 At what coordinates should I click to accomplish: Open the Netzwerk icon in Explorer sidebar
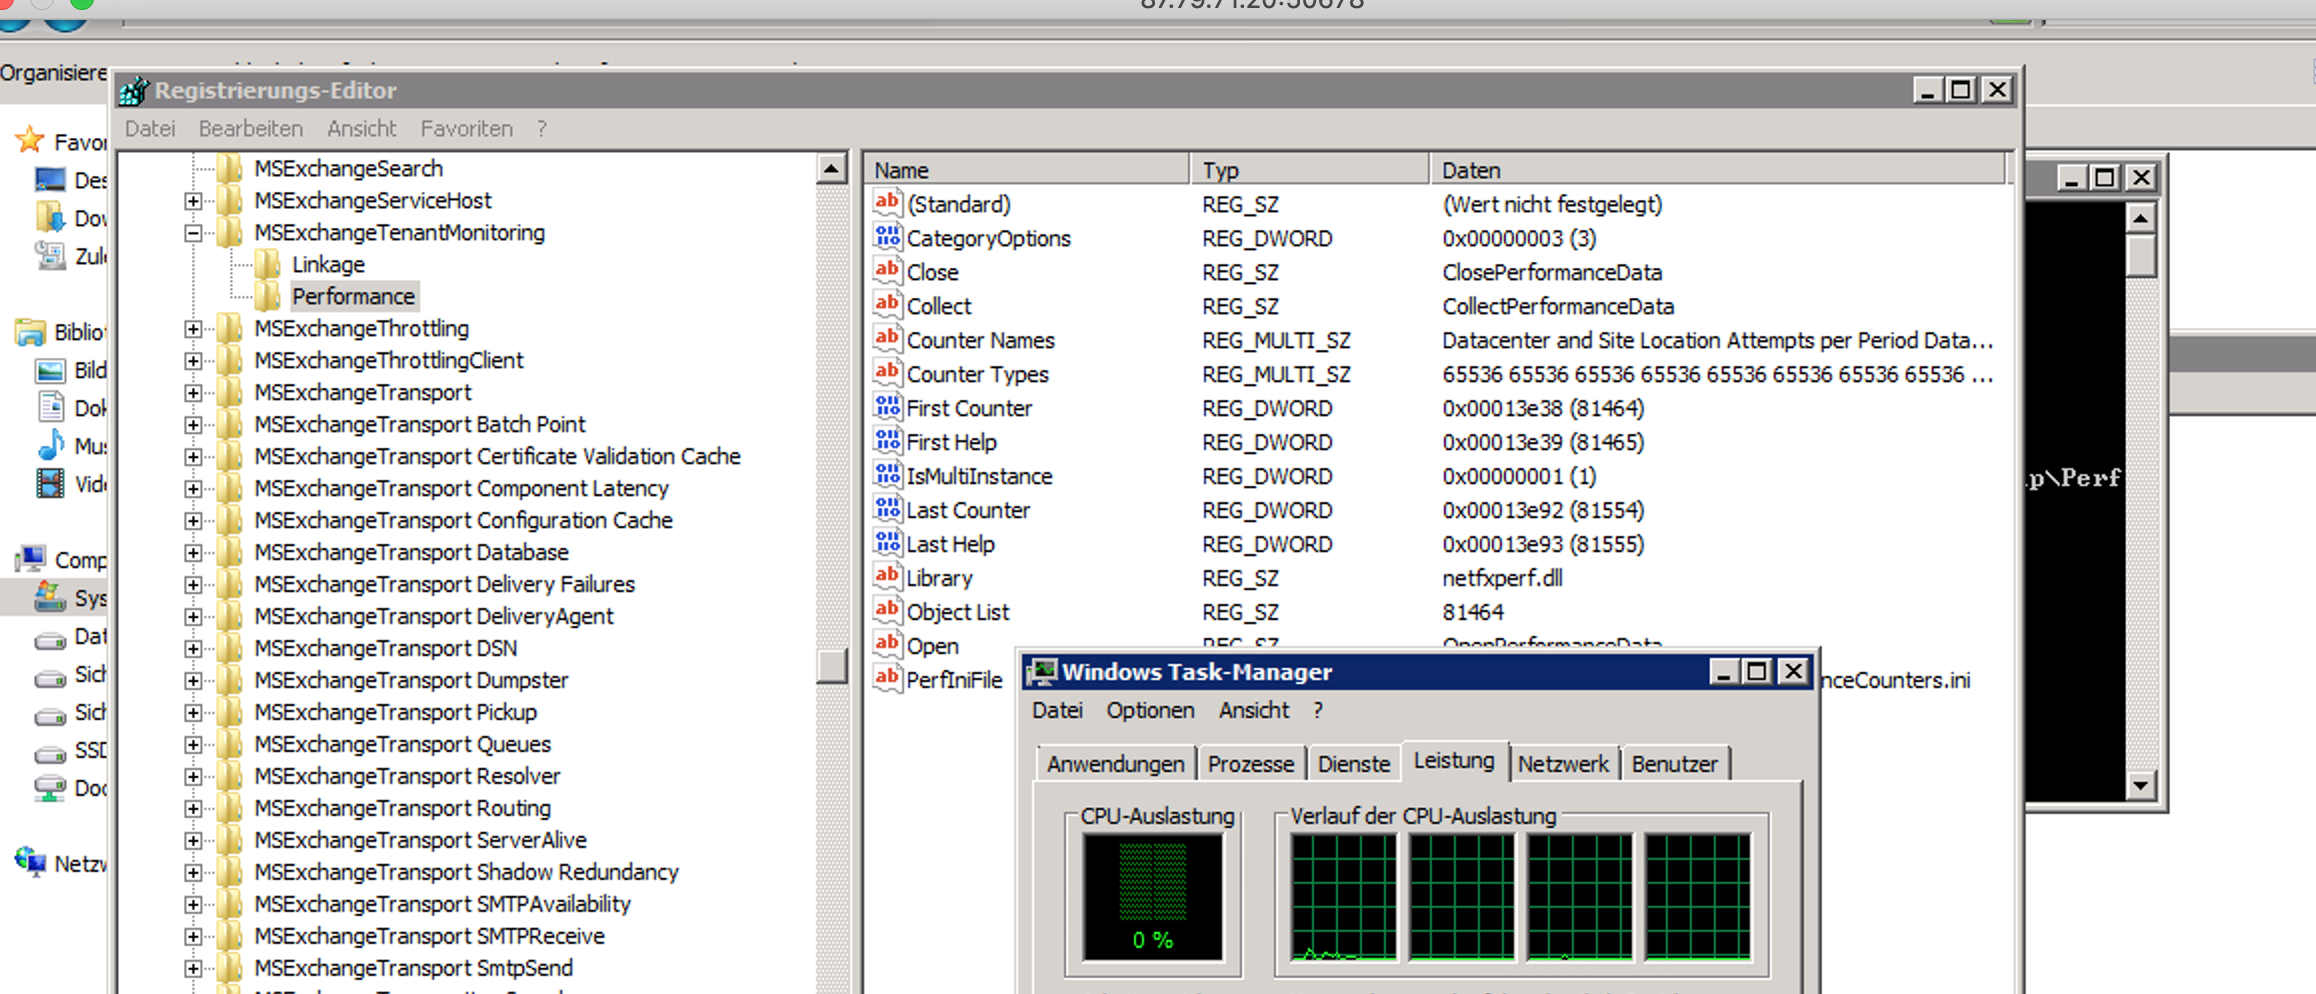tap(30, 862)
